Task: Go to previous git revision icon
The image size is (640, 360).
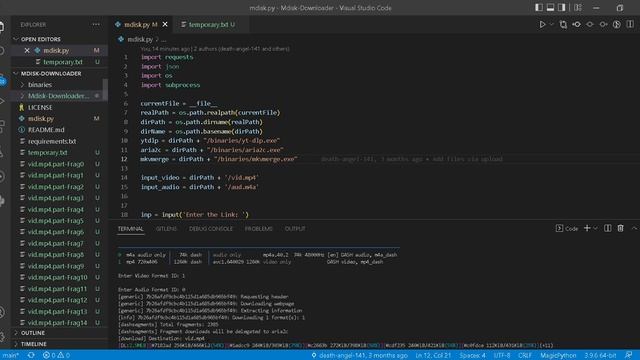Action: 577,24
